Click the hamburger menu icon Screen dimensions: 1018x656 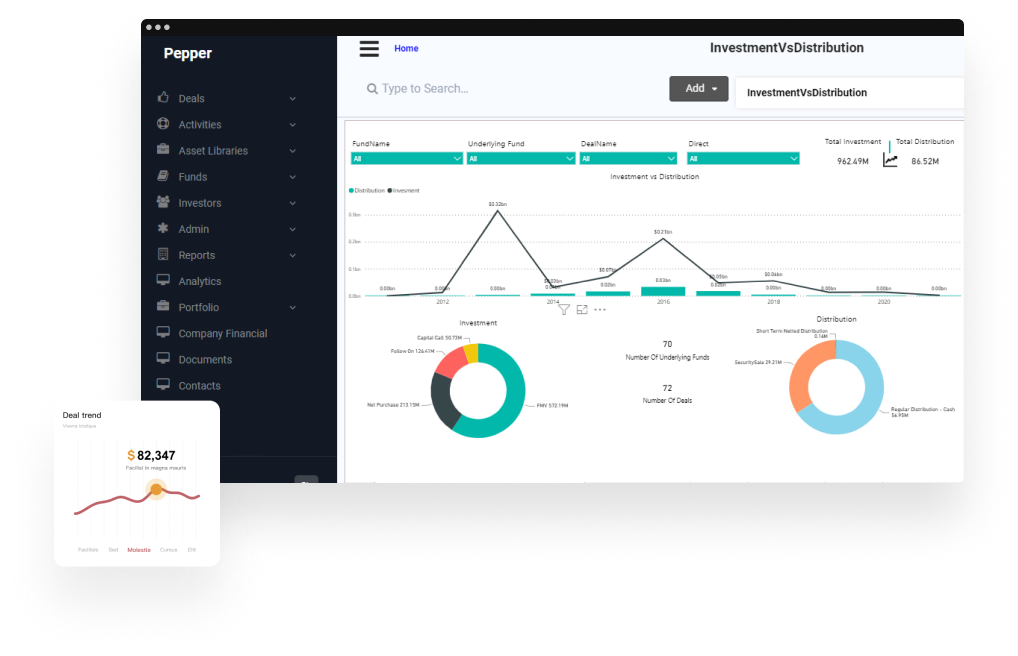click(369, 49)
